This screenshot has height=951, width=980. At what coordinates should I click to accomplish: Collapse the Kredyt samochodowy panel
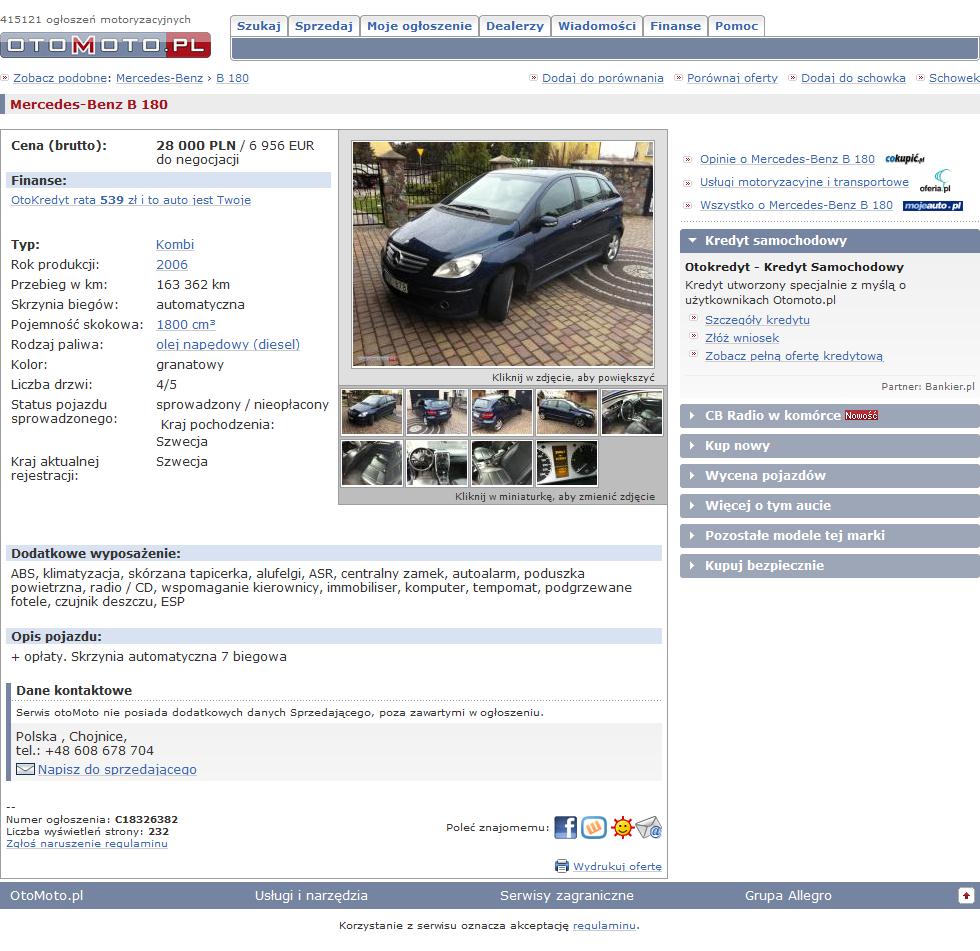pyautogui.click(x=829, y=241)
